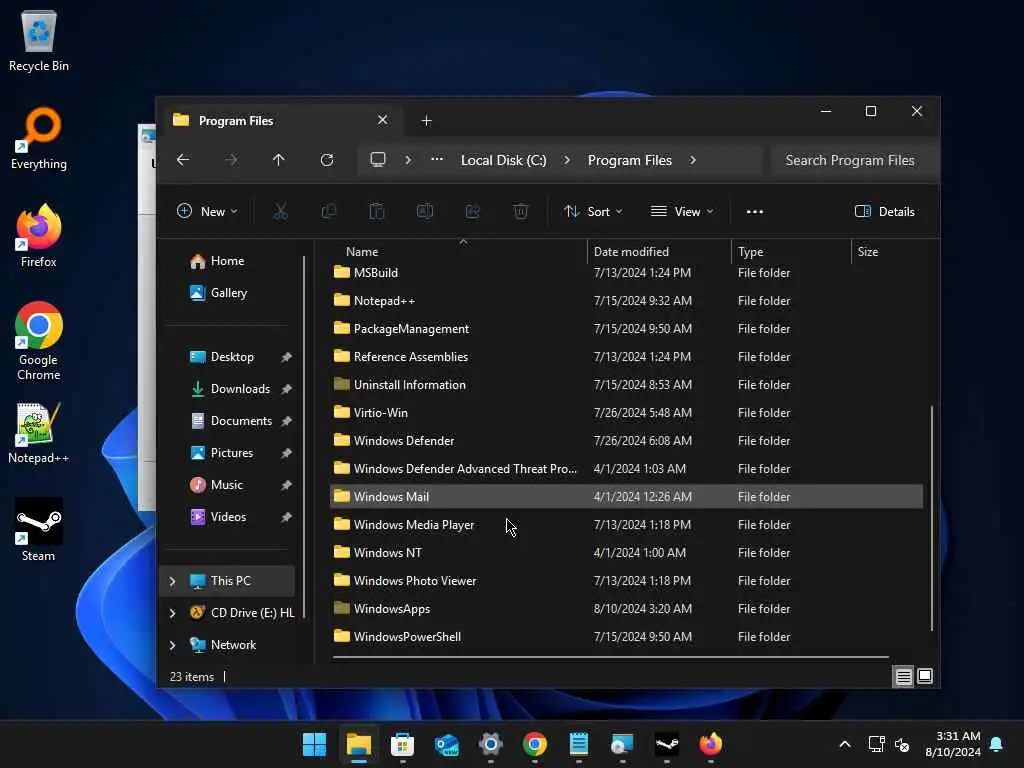The width and height of the screenshot is (1024, 768).
Task: Click Local Disk (C:) breadcrumb
Action: point(504,160)
